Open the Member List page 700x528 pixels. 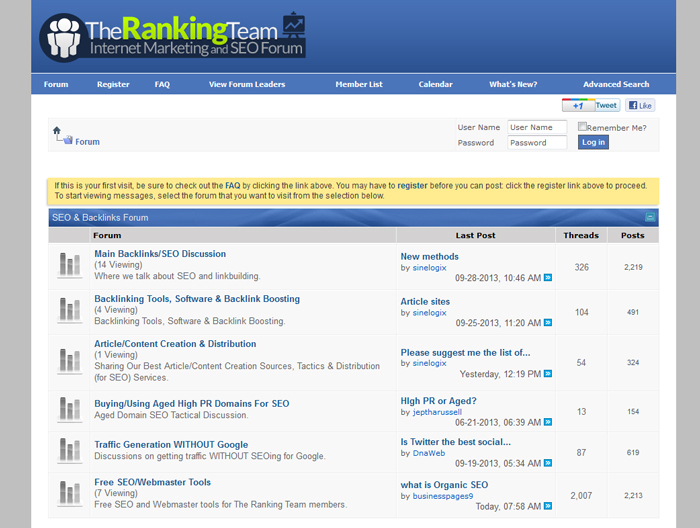point(359,84)
